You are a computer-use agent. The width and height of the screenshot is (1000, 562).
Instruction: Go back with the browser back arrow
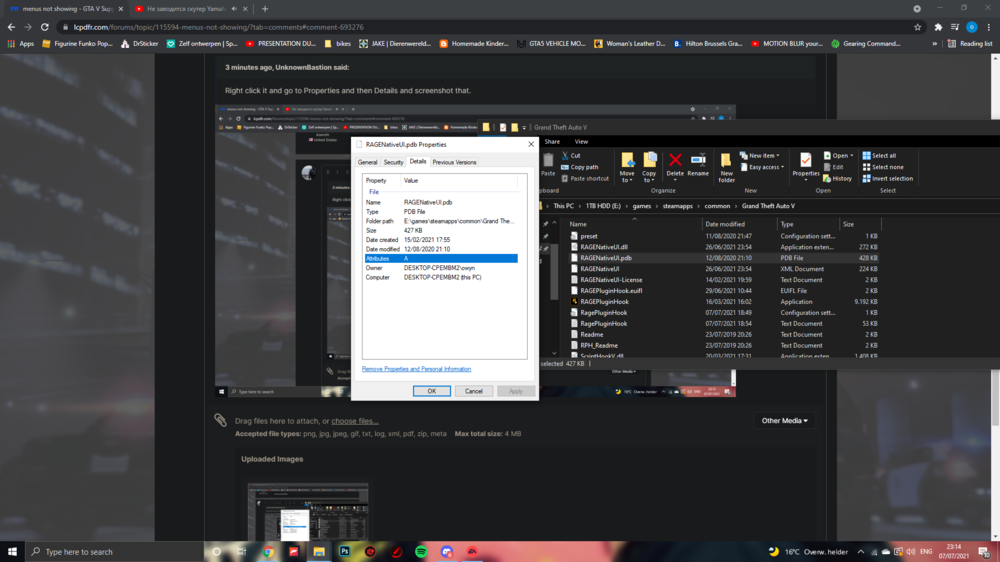(x=11, y=27)
